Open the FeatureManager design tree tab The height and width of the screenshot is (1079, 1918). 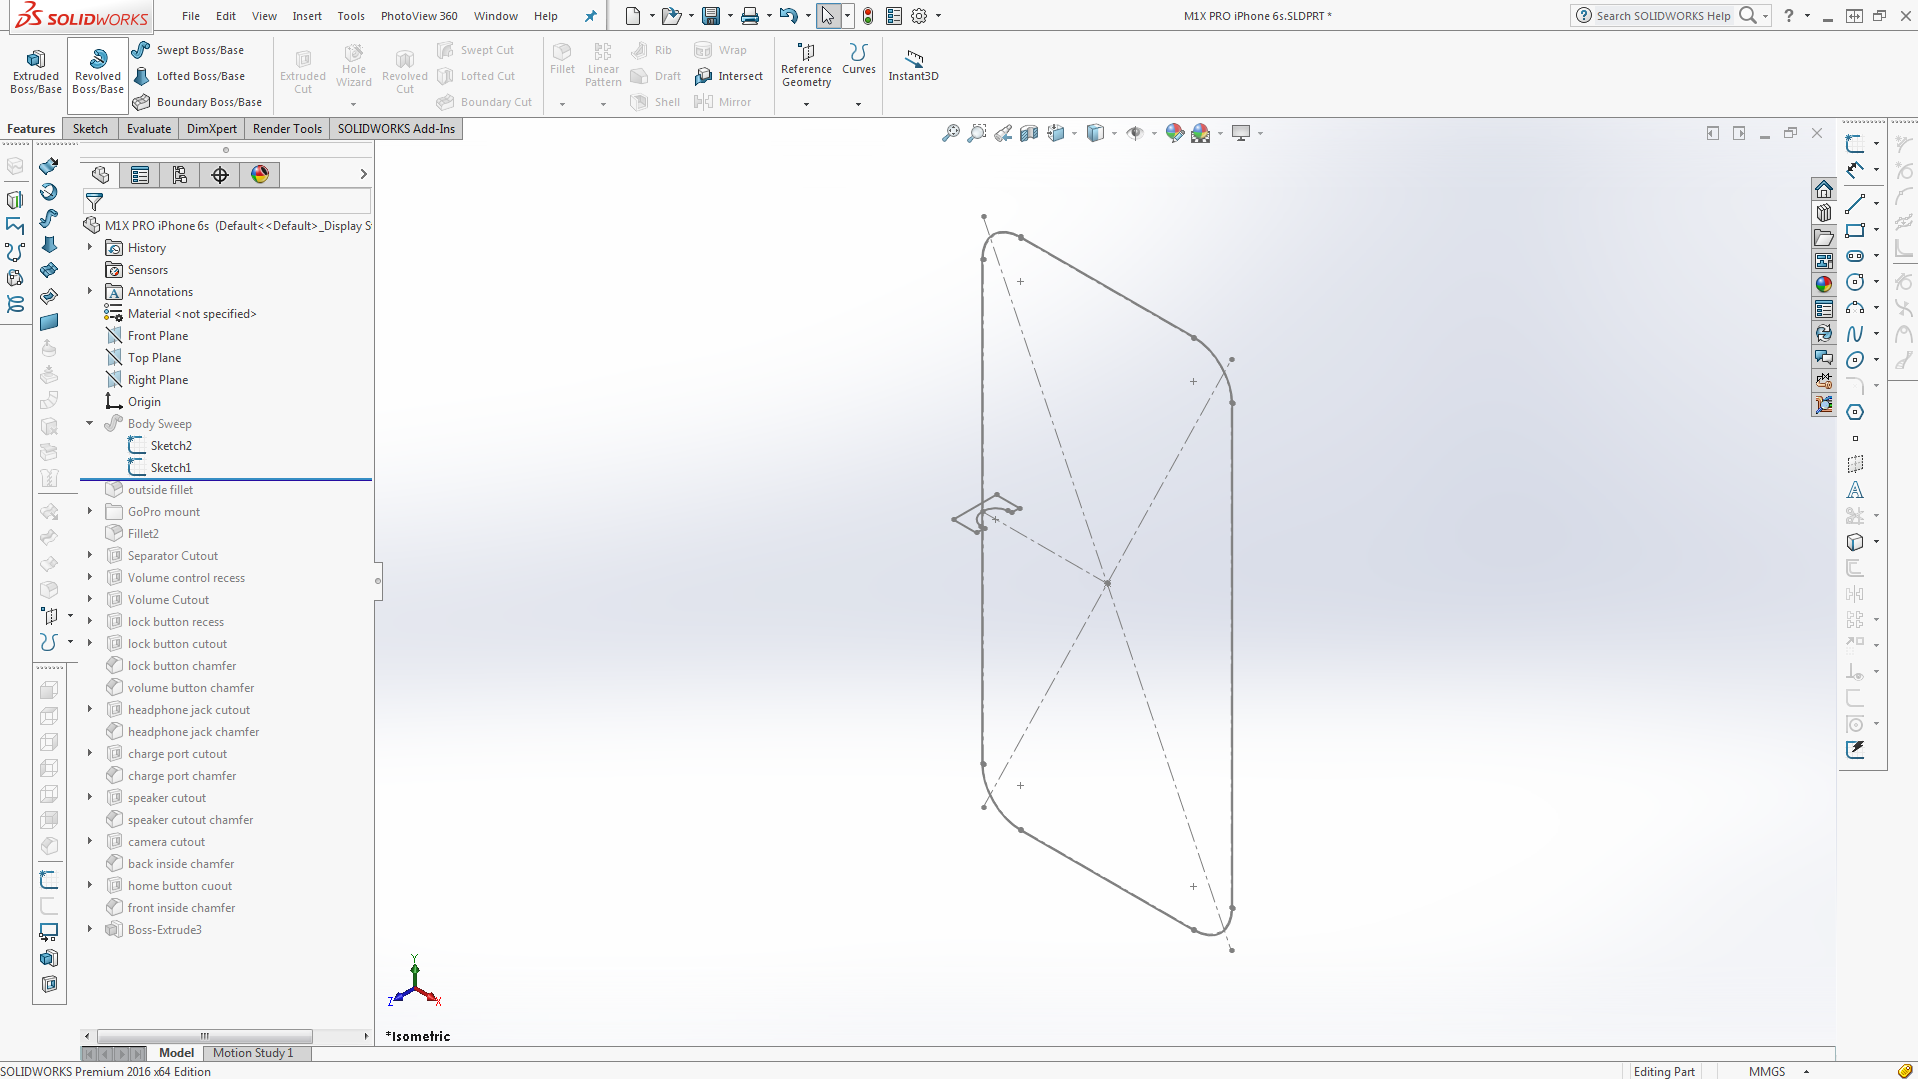pyautogui.click(x=100, y=175)
